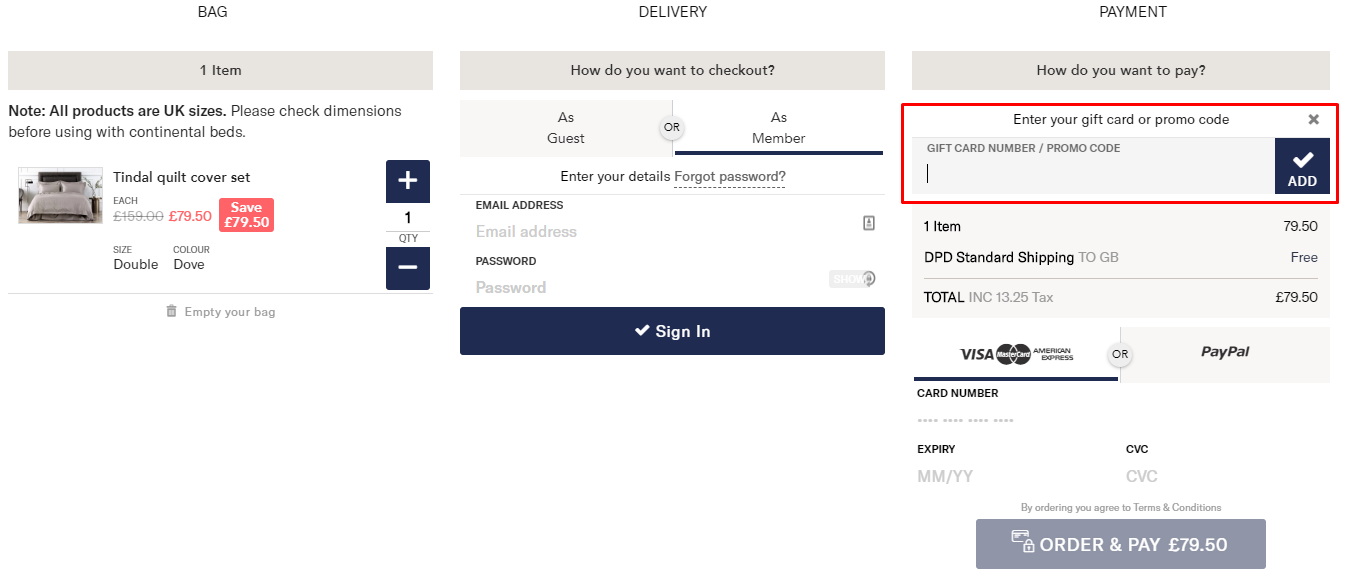Click the ADD checkmark button
The image size is (1345, 576).
click(x=1302, y=166)
